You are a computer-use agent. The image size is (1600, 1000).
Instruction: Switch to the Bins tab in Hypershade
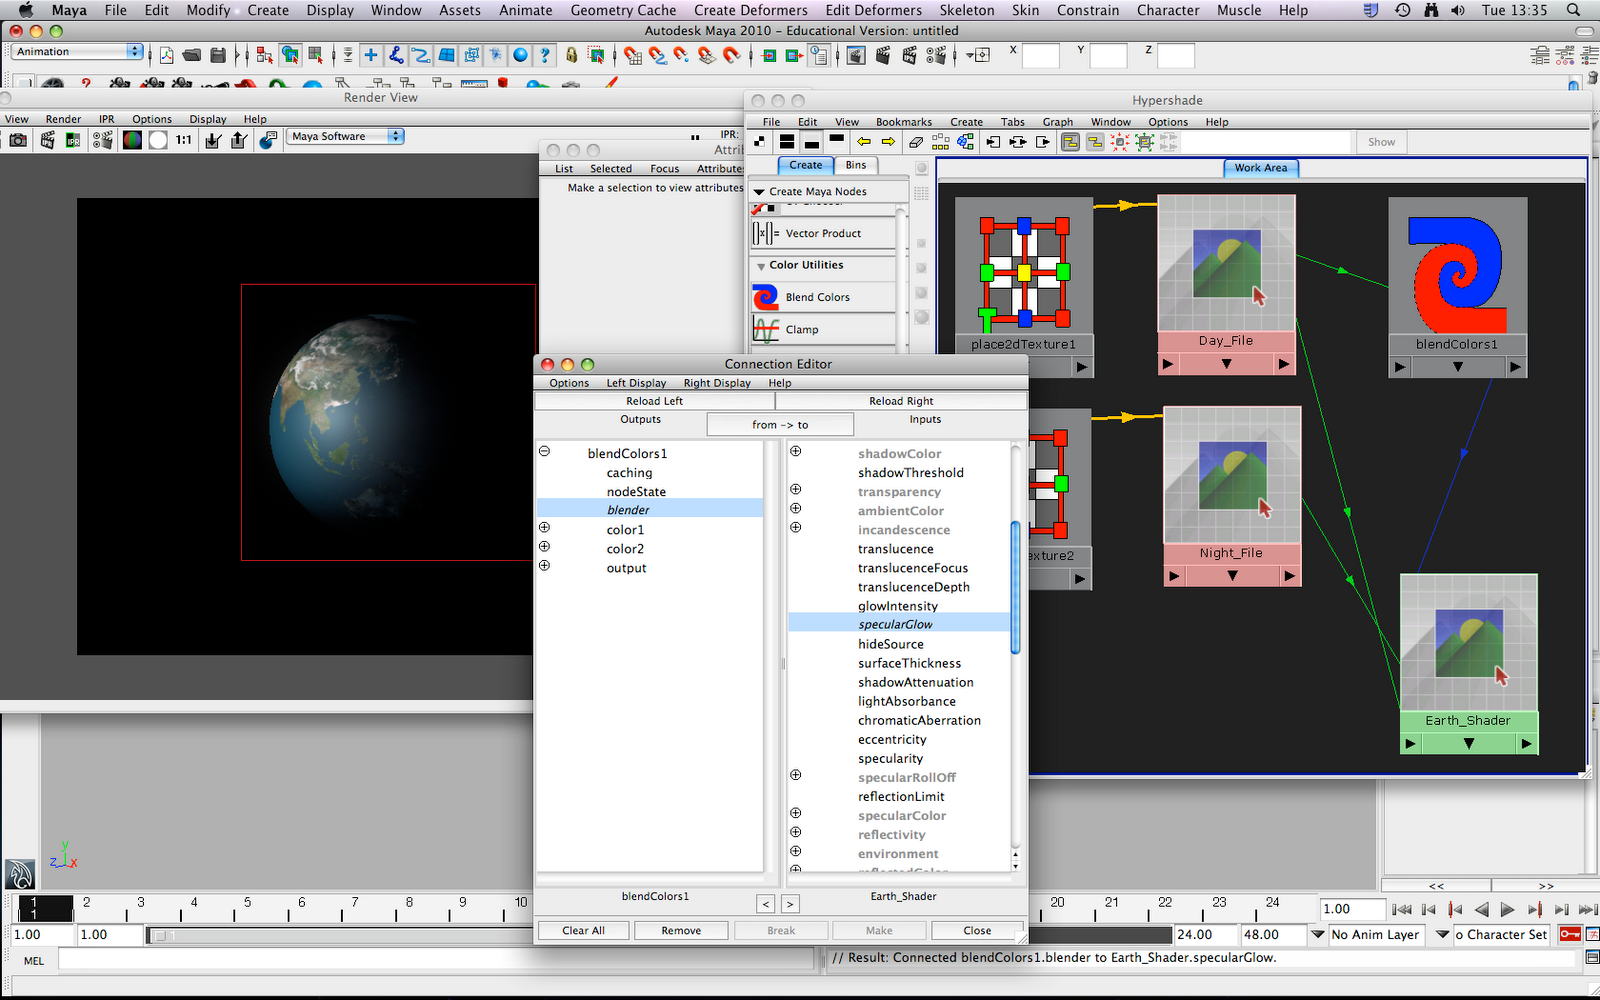[856, 165]
